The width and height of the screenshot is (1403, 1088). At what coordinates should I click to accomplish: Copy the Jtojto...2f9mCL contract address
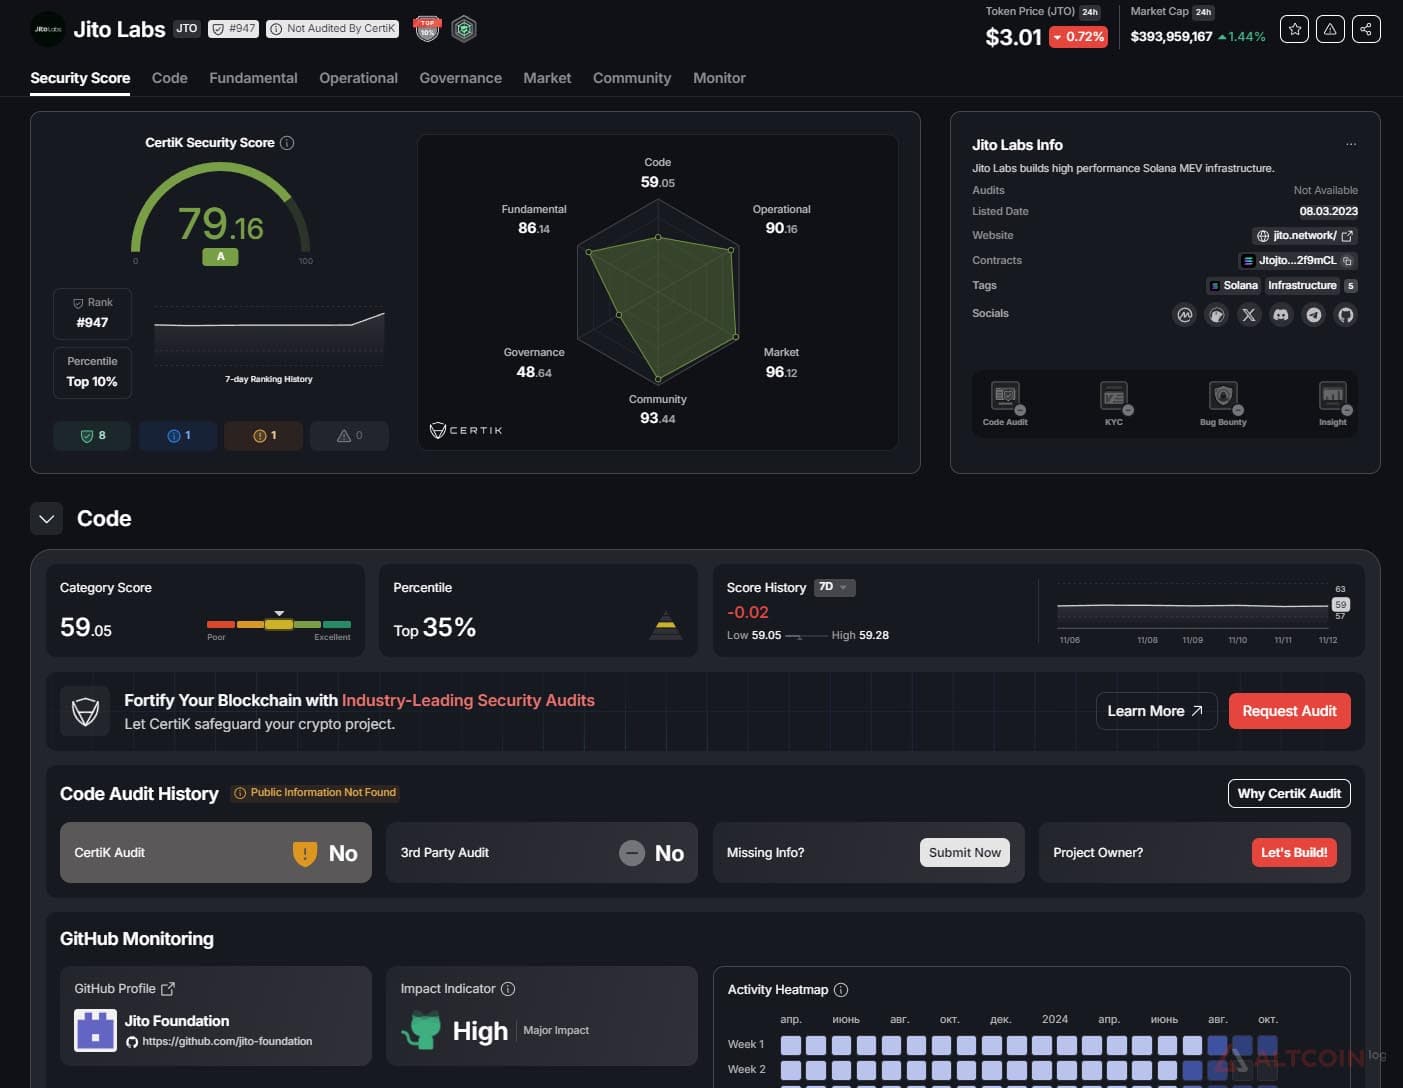point(1347,261)
